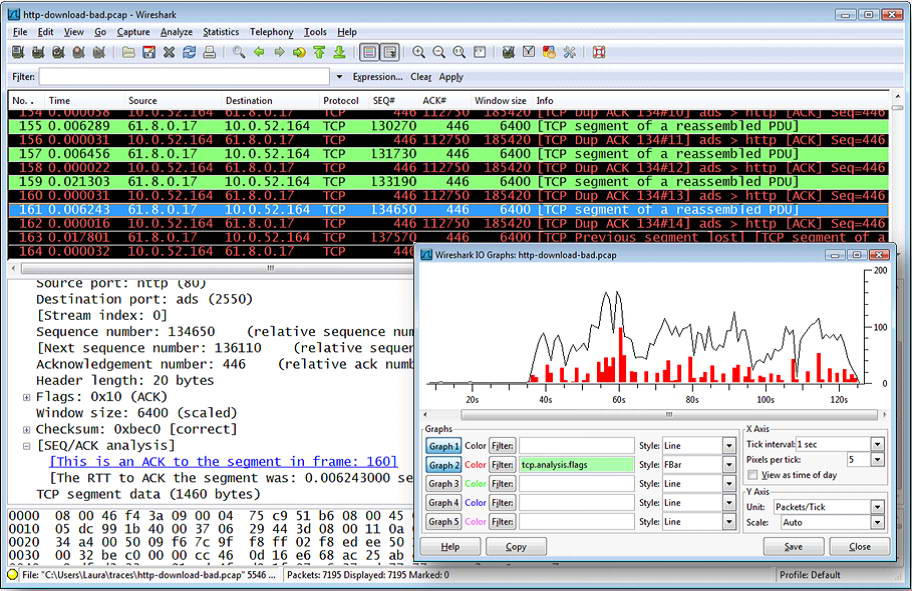Expand the Flags: 0x10 (ACK) tree node

(x=27, y=397)
